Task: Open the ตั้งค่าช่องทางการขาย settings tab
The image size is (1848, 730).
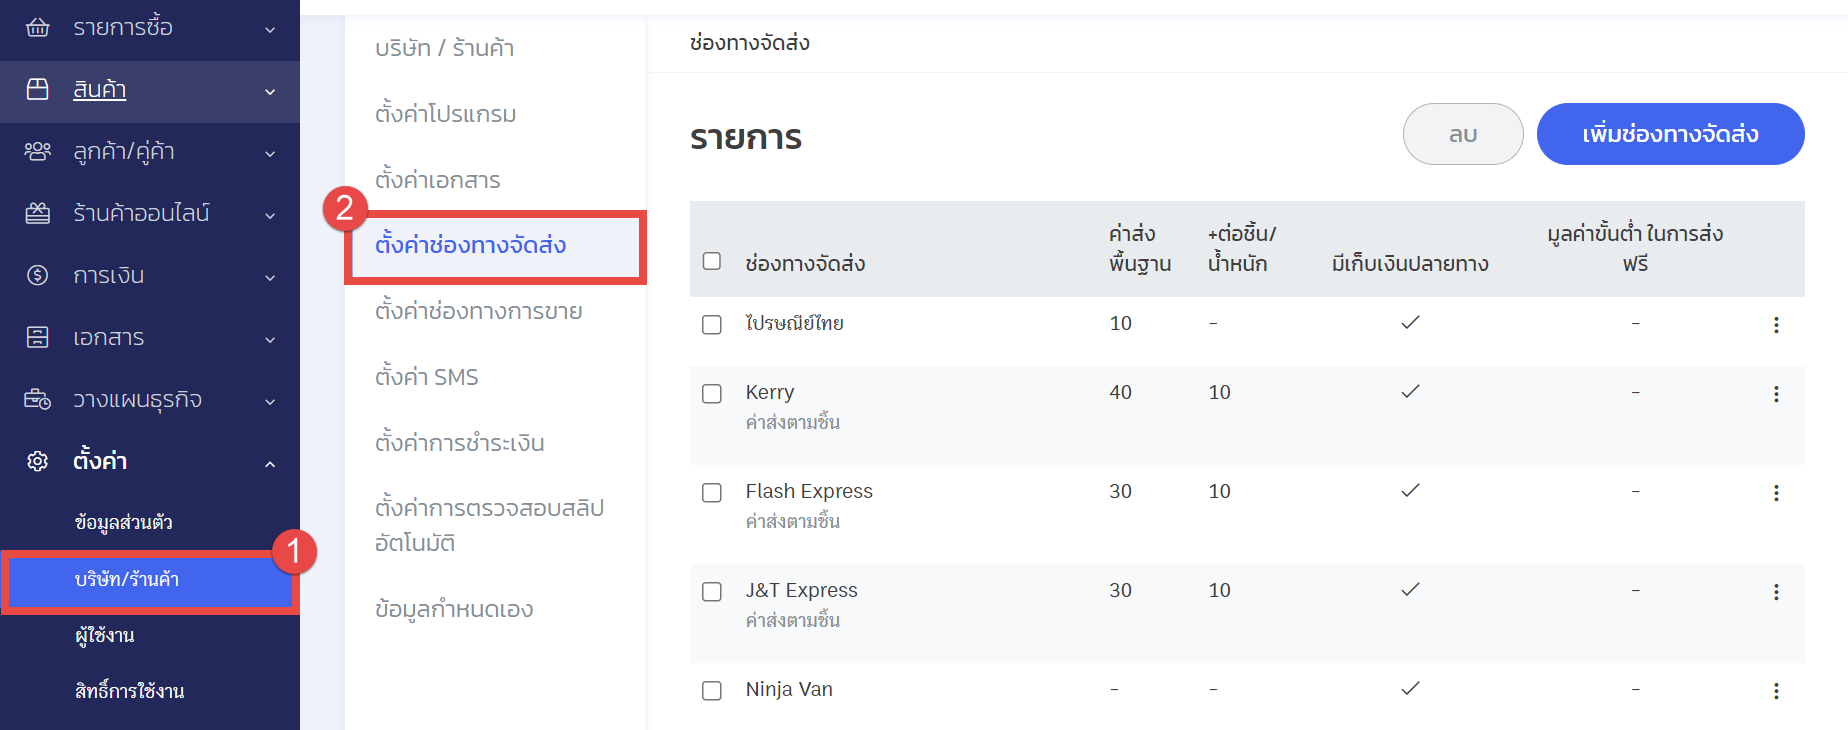Action: [479, 311]
